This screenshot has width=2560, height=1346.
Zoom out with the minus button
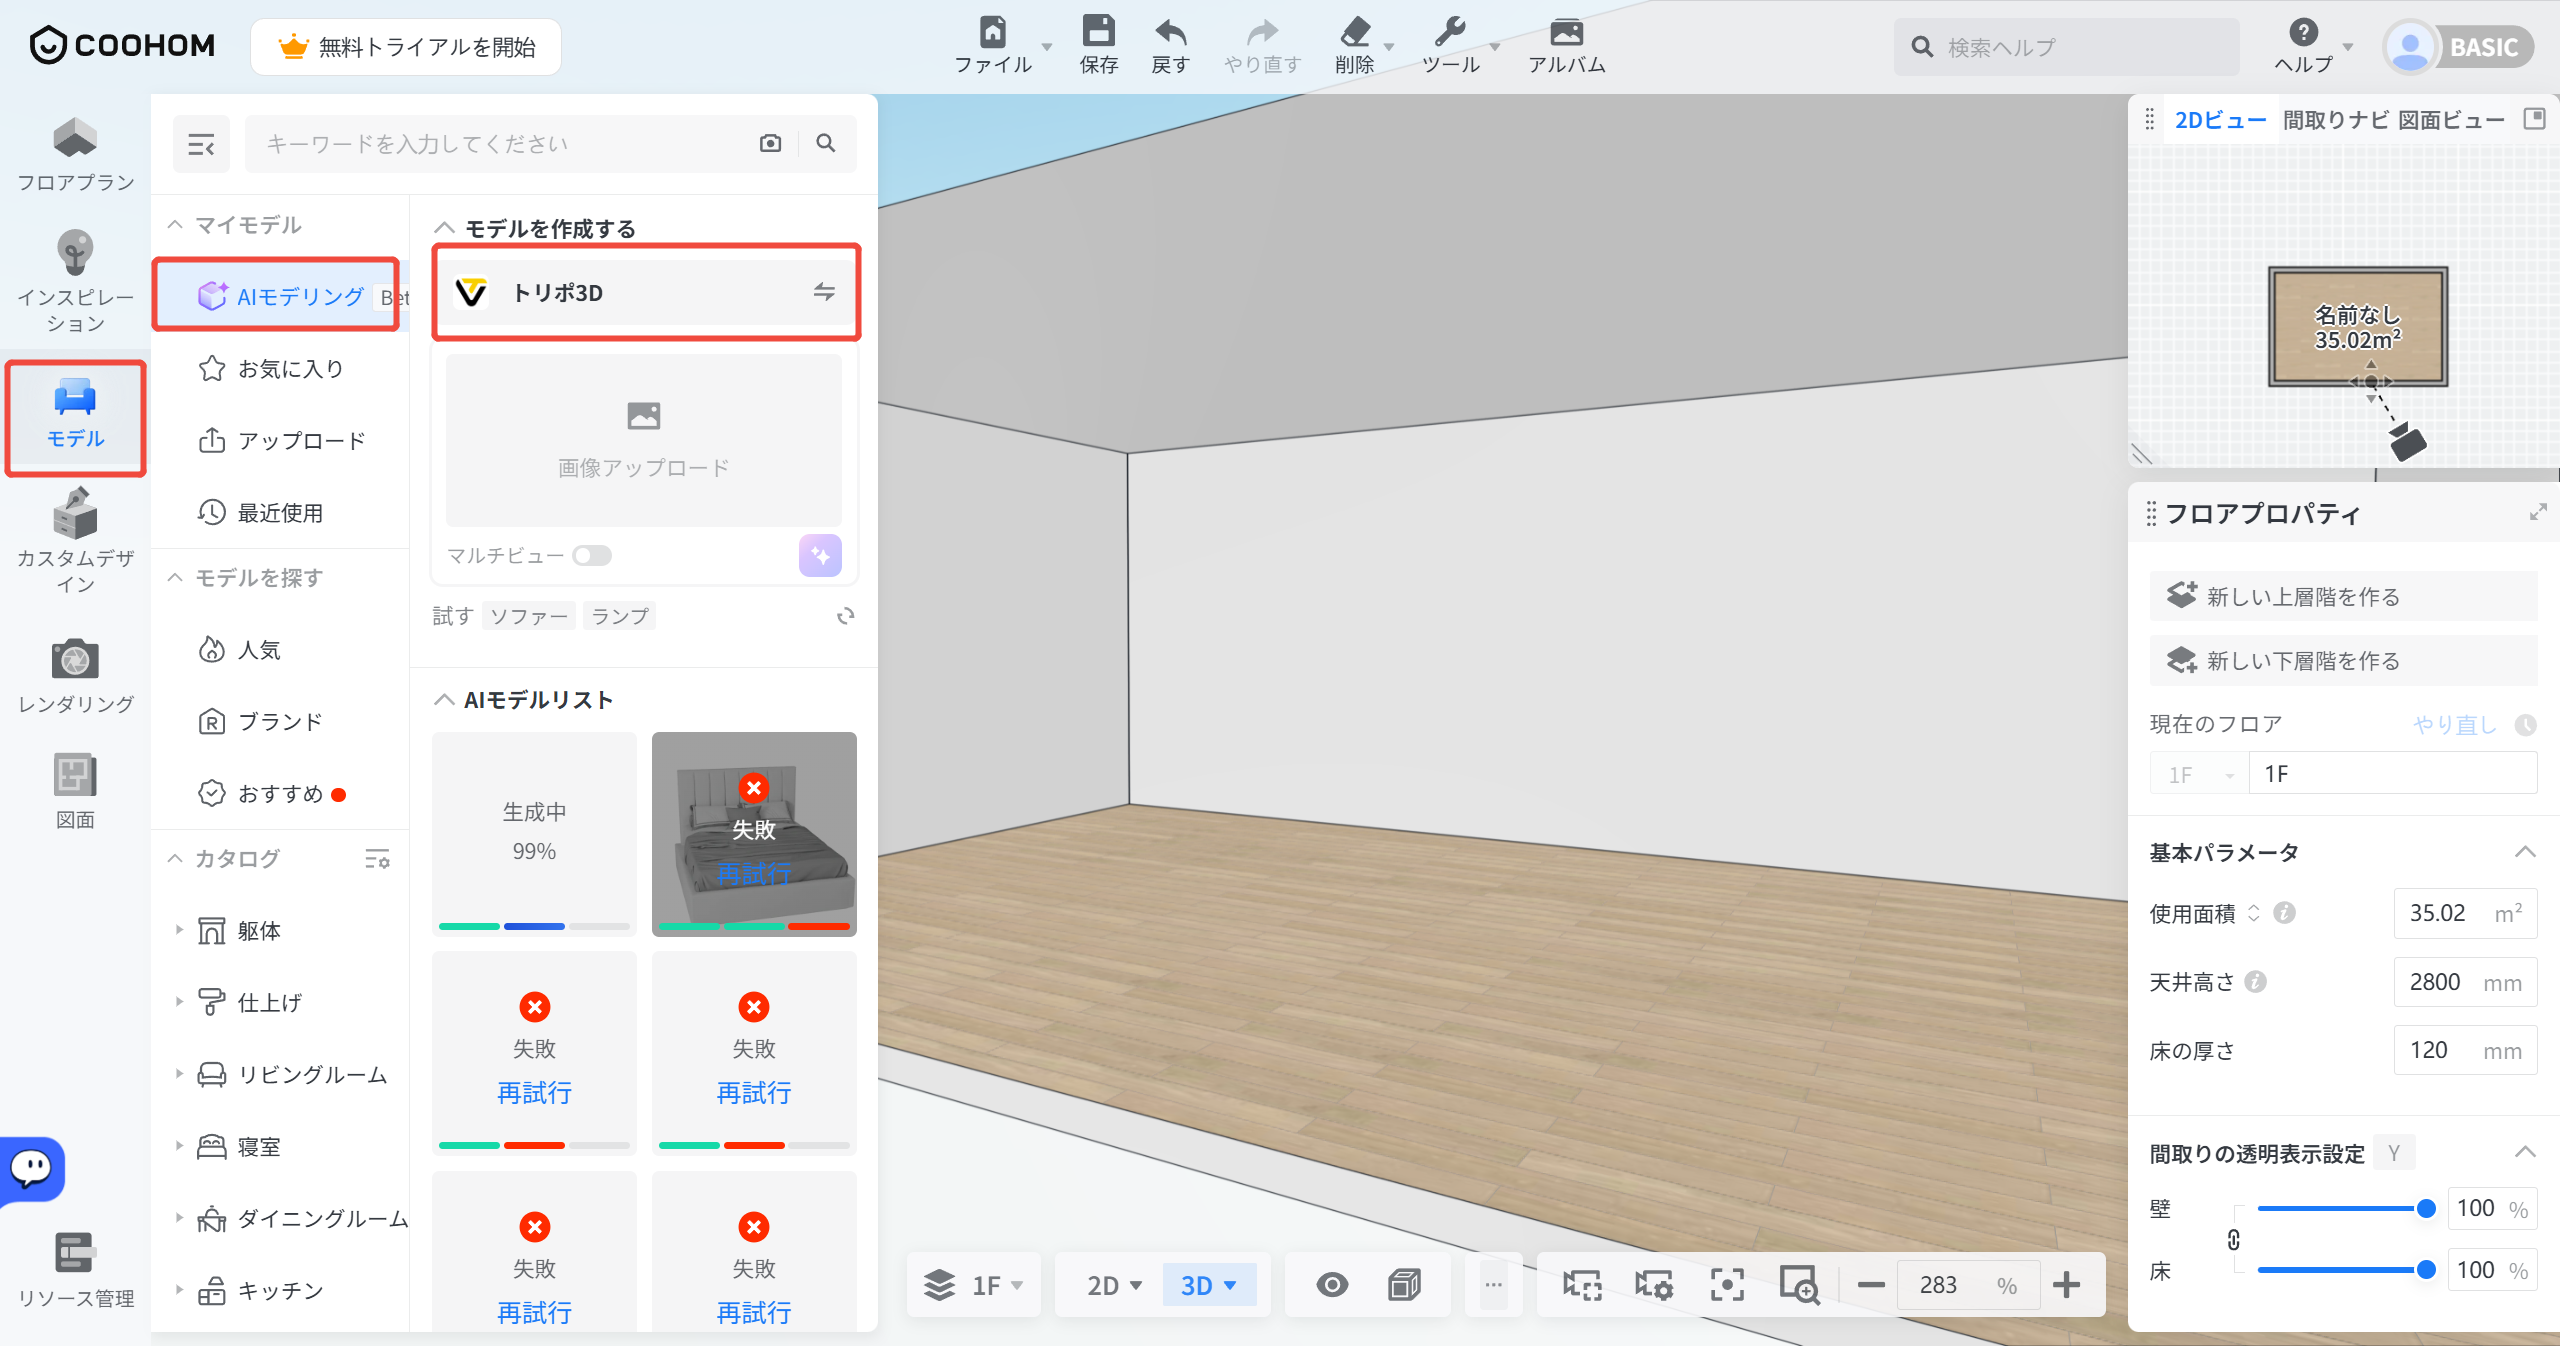(1871, 1285)
